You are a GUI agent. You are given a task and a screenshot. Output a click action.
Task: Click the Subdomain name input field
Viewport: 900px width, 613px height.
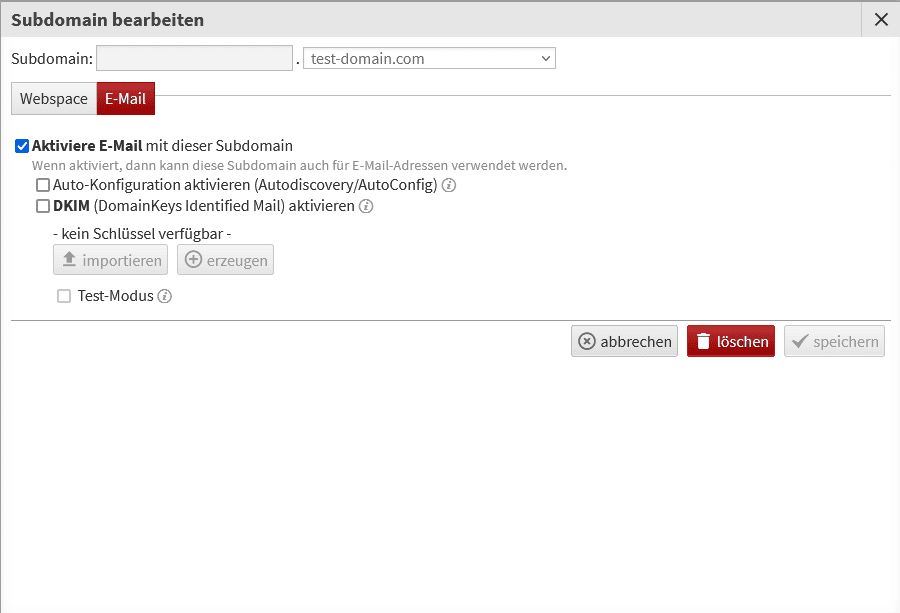click(x=194, y=57)
